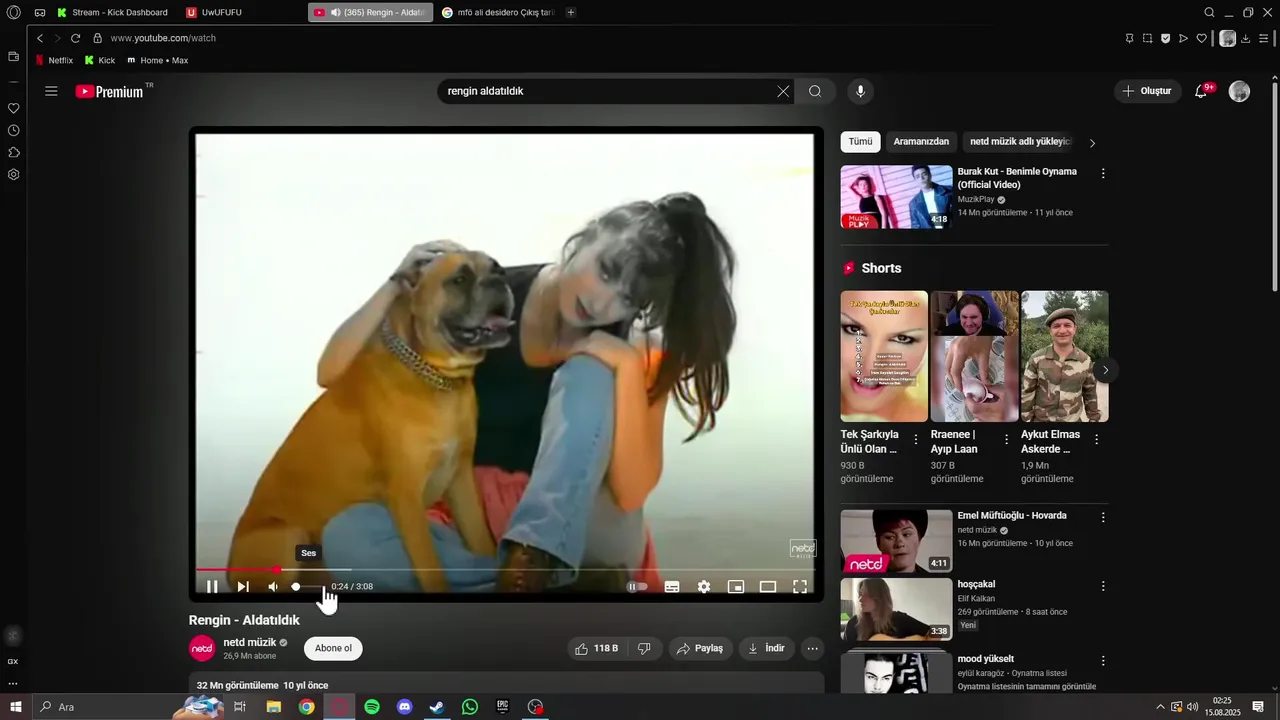The width and height of the screenshot is (1280, 720).
Task: Open Steam from the taskbar
Action: pyautogui.click(x=437, y=707)
